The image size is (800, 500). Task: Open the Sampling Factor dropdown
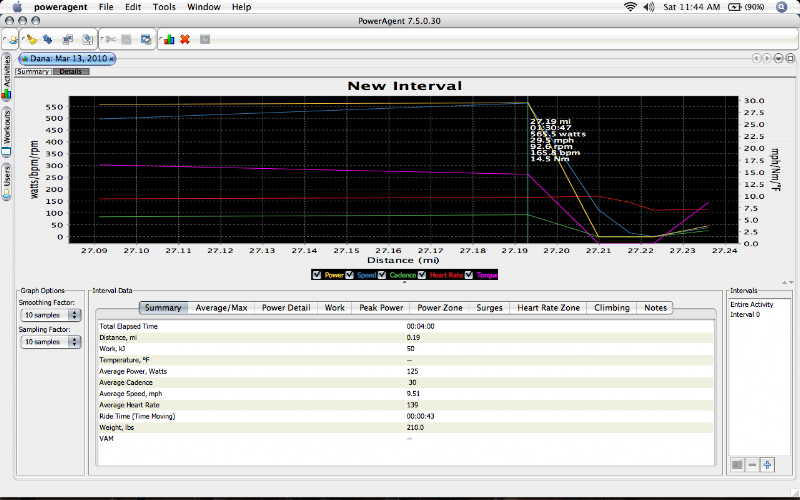tap(50, 342)
